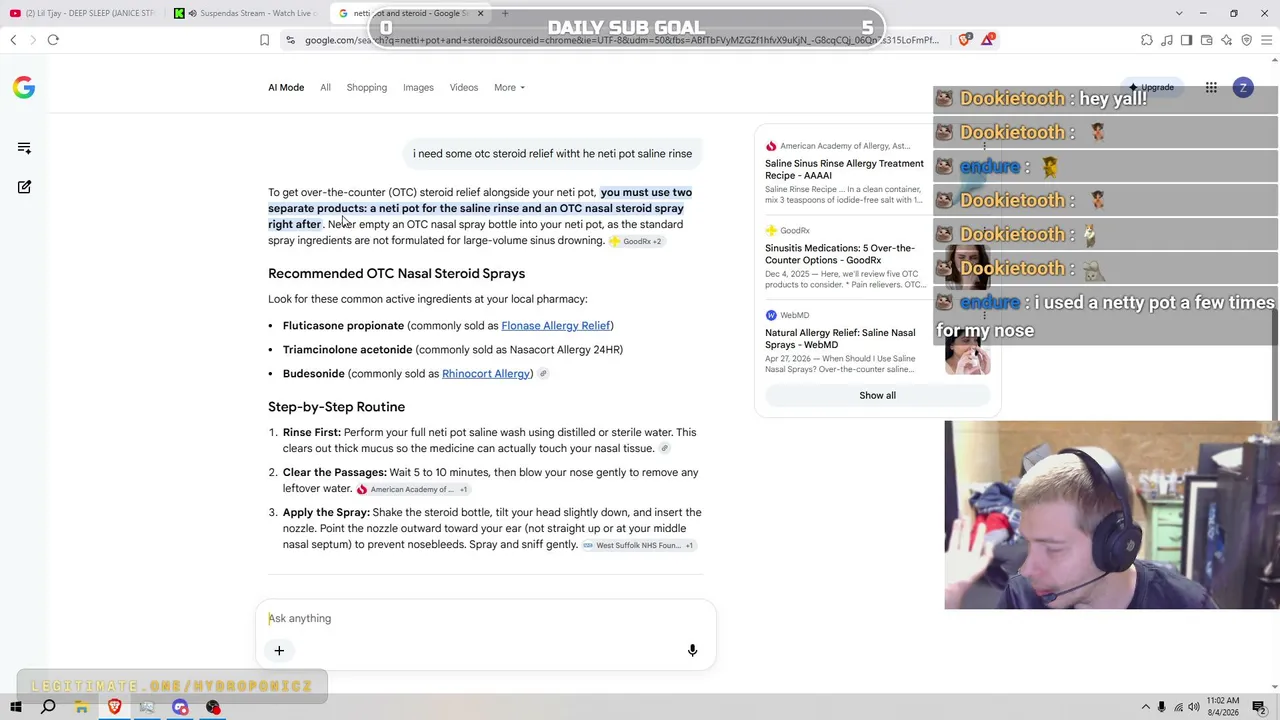Expand the More search options dropdown
The width and height of the screenshot is (1280, 720).
tap(509, 87)
